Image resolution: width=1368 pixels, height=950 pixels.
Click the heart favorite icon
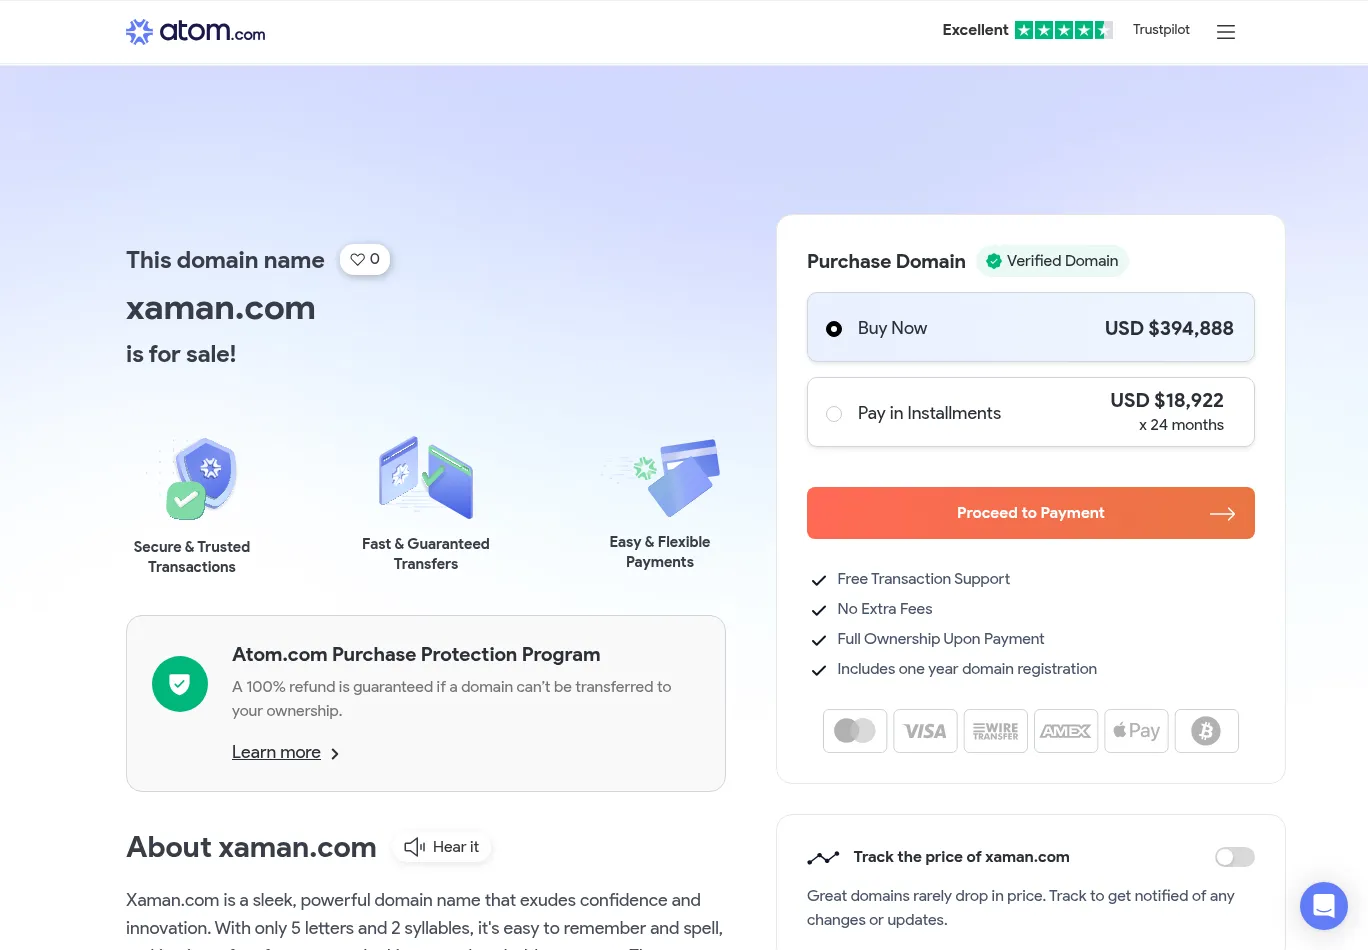pos(358,260)
